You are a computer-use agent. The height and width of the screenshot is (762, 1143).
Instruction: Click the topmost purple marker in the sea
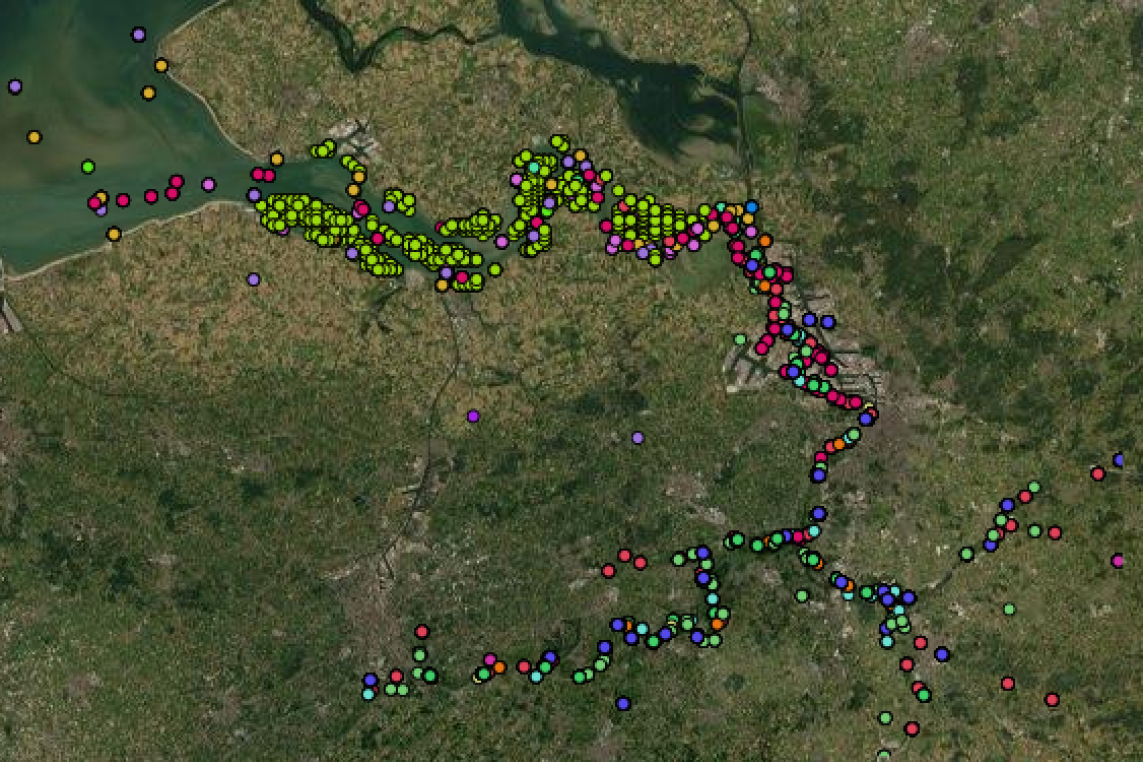[138, 34]
